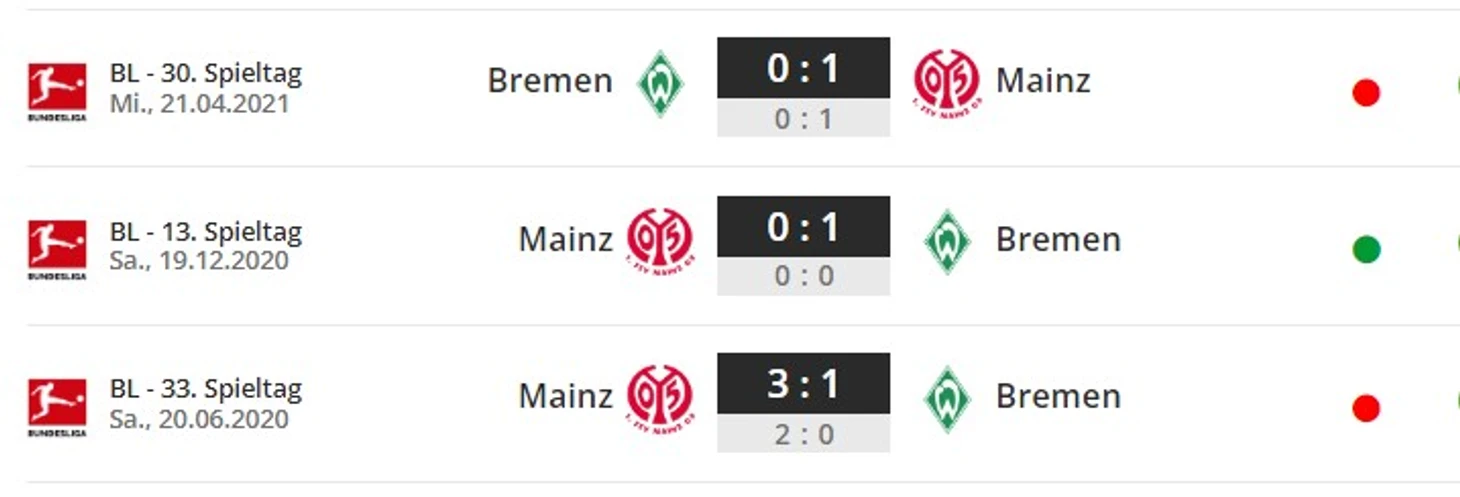Open 0 : 1 score of 19.12.2020 match

click(803, 227)
